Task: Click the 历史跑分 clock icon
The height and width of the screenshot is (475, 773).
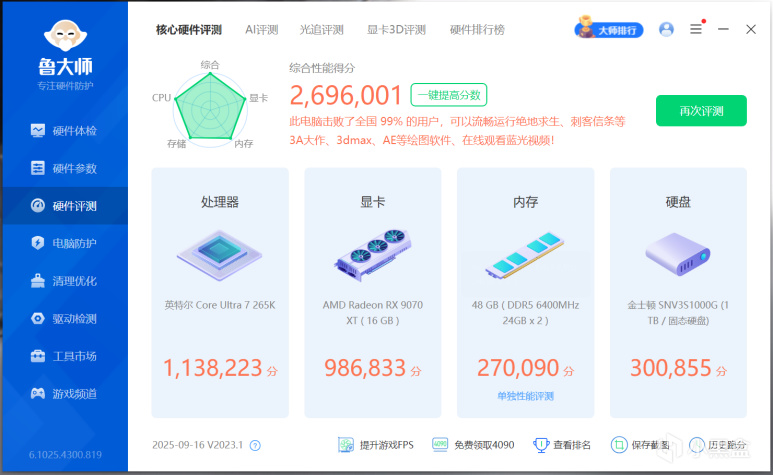Action: 697,445
